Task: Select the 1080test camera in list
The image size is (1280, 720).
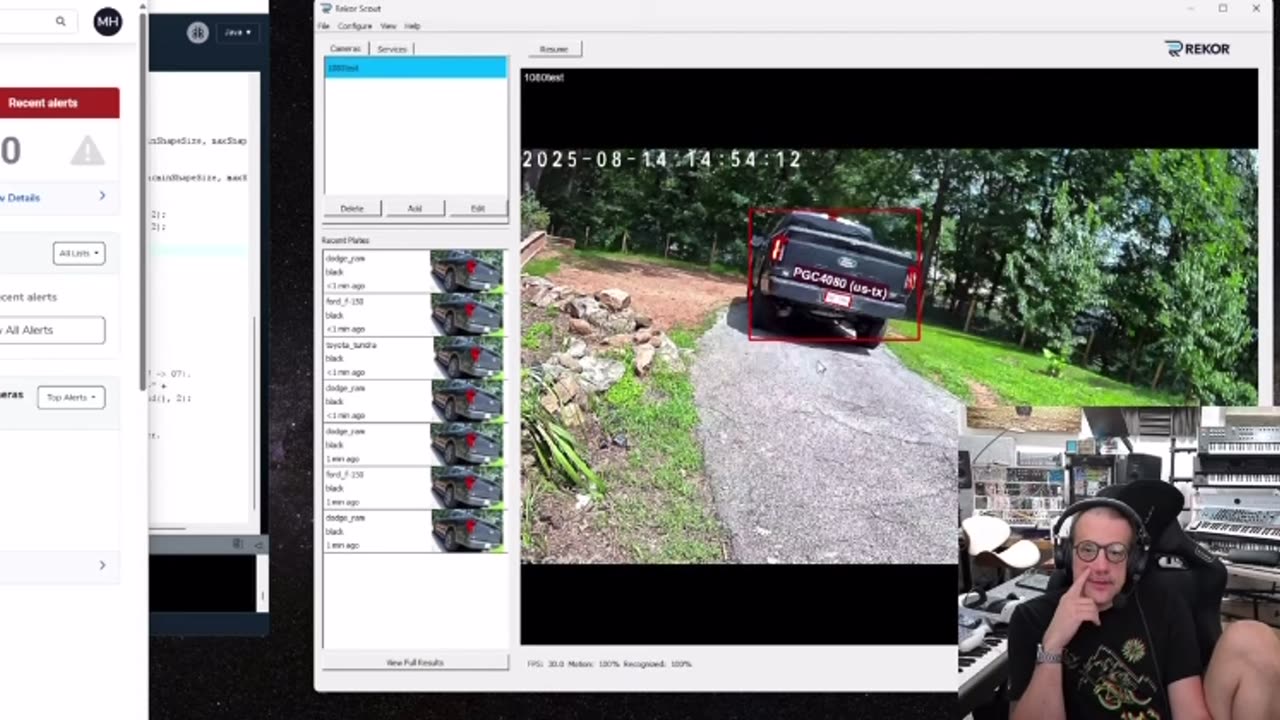Action: pos(415,68)
